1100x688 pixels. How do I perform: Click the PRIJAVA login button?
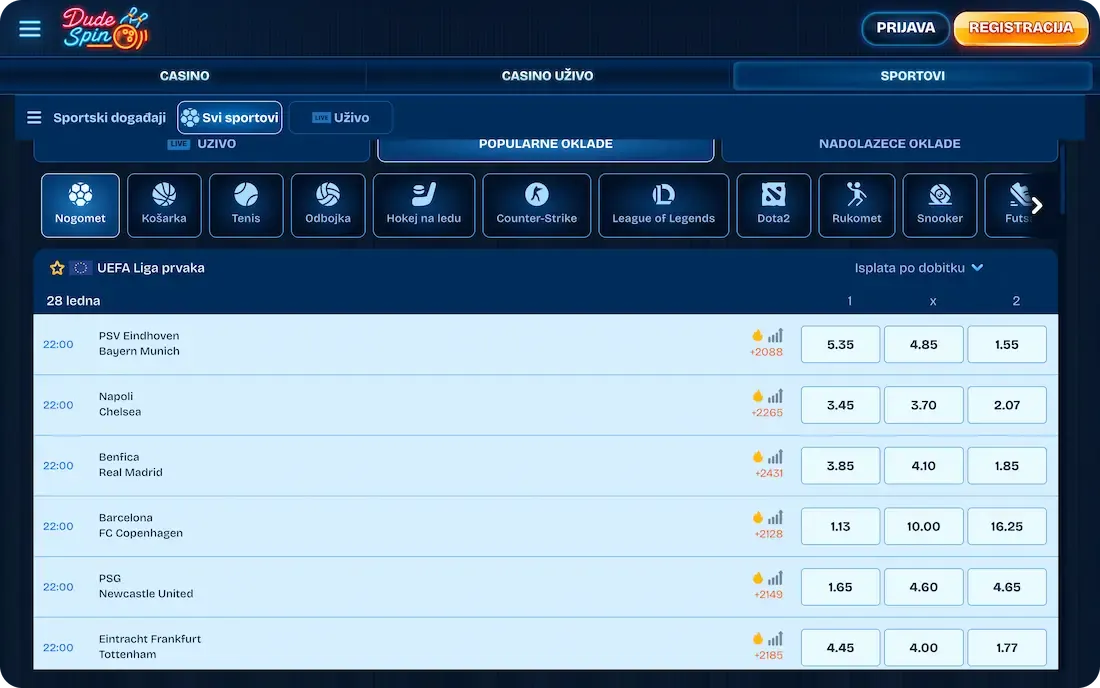905,28
